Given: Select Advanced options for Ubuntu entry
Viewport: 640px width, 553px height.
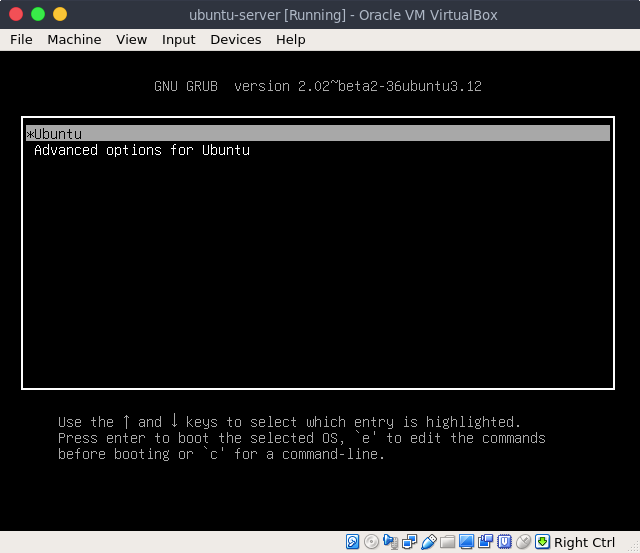Looking at the screenshot, I should [x=142, y=150].
